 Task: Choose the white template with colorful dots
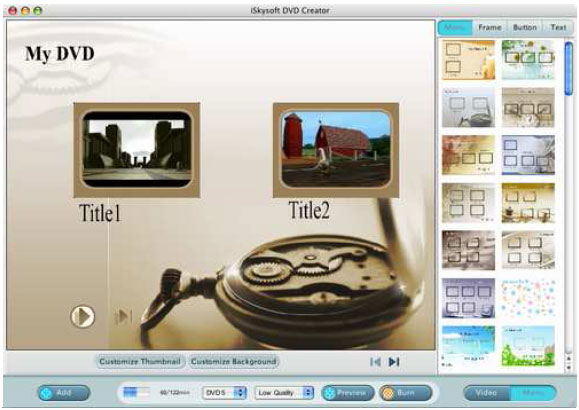(528, 298)
